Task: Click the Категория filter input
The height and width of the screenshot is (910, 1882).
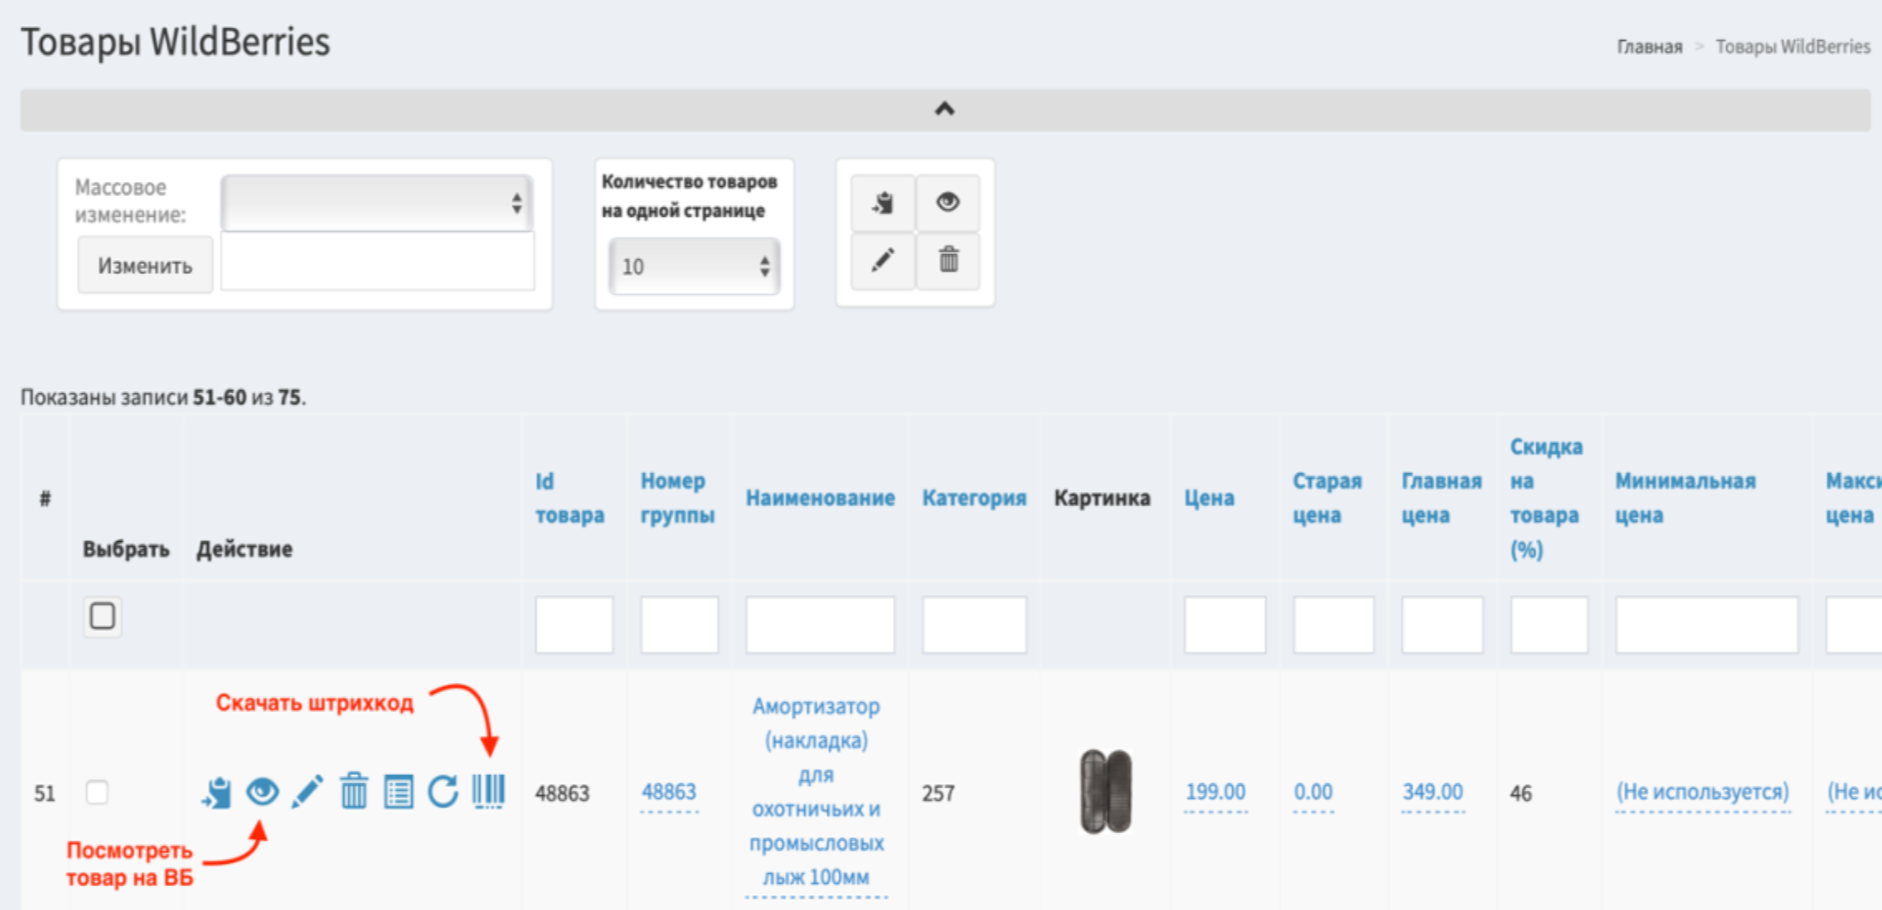Action: click(974, 625)
